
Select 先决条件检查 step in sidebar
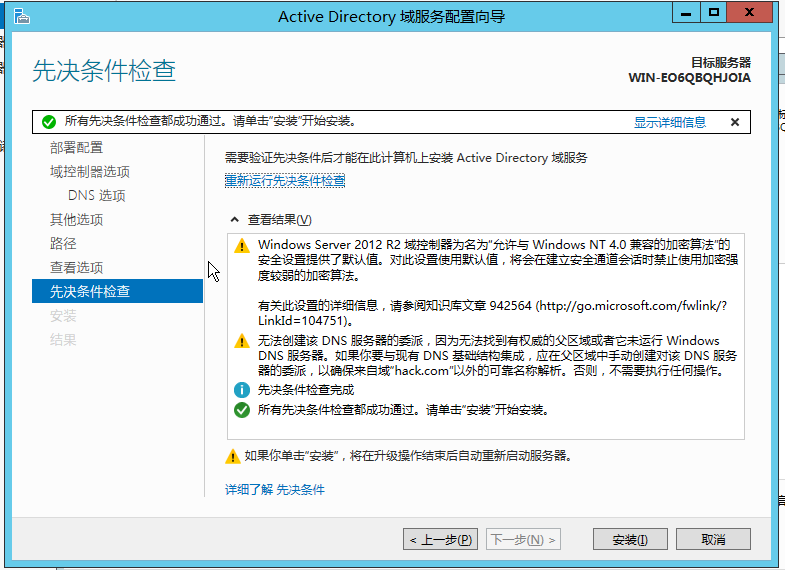coord(117,291)
